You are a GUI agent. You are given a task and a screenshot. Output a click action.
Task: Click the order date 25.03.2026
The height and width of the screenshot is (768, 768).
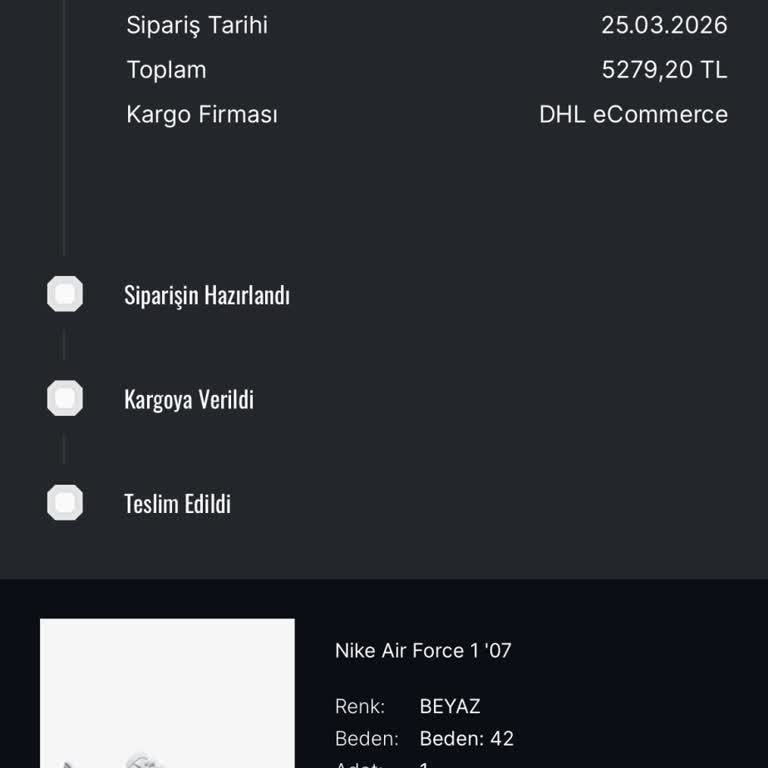coord(664,25)
